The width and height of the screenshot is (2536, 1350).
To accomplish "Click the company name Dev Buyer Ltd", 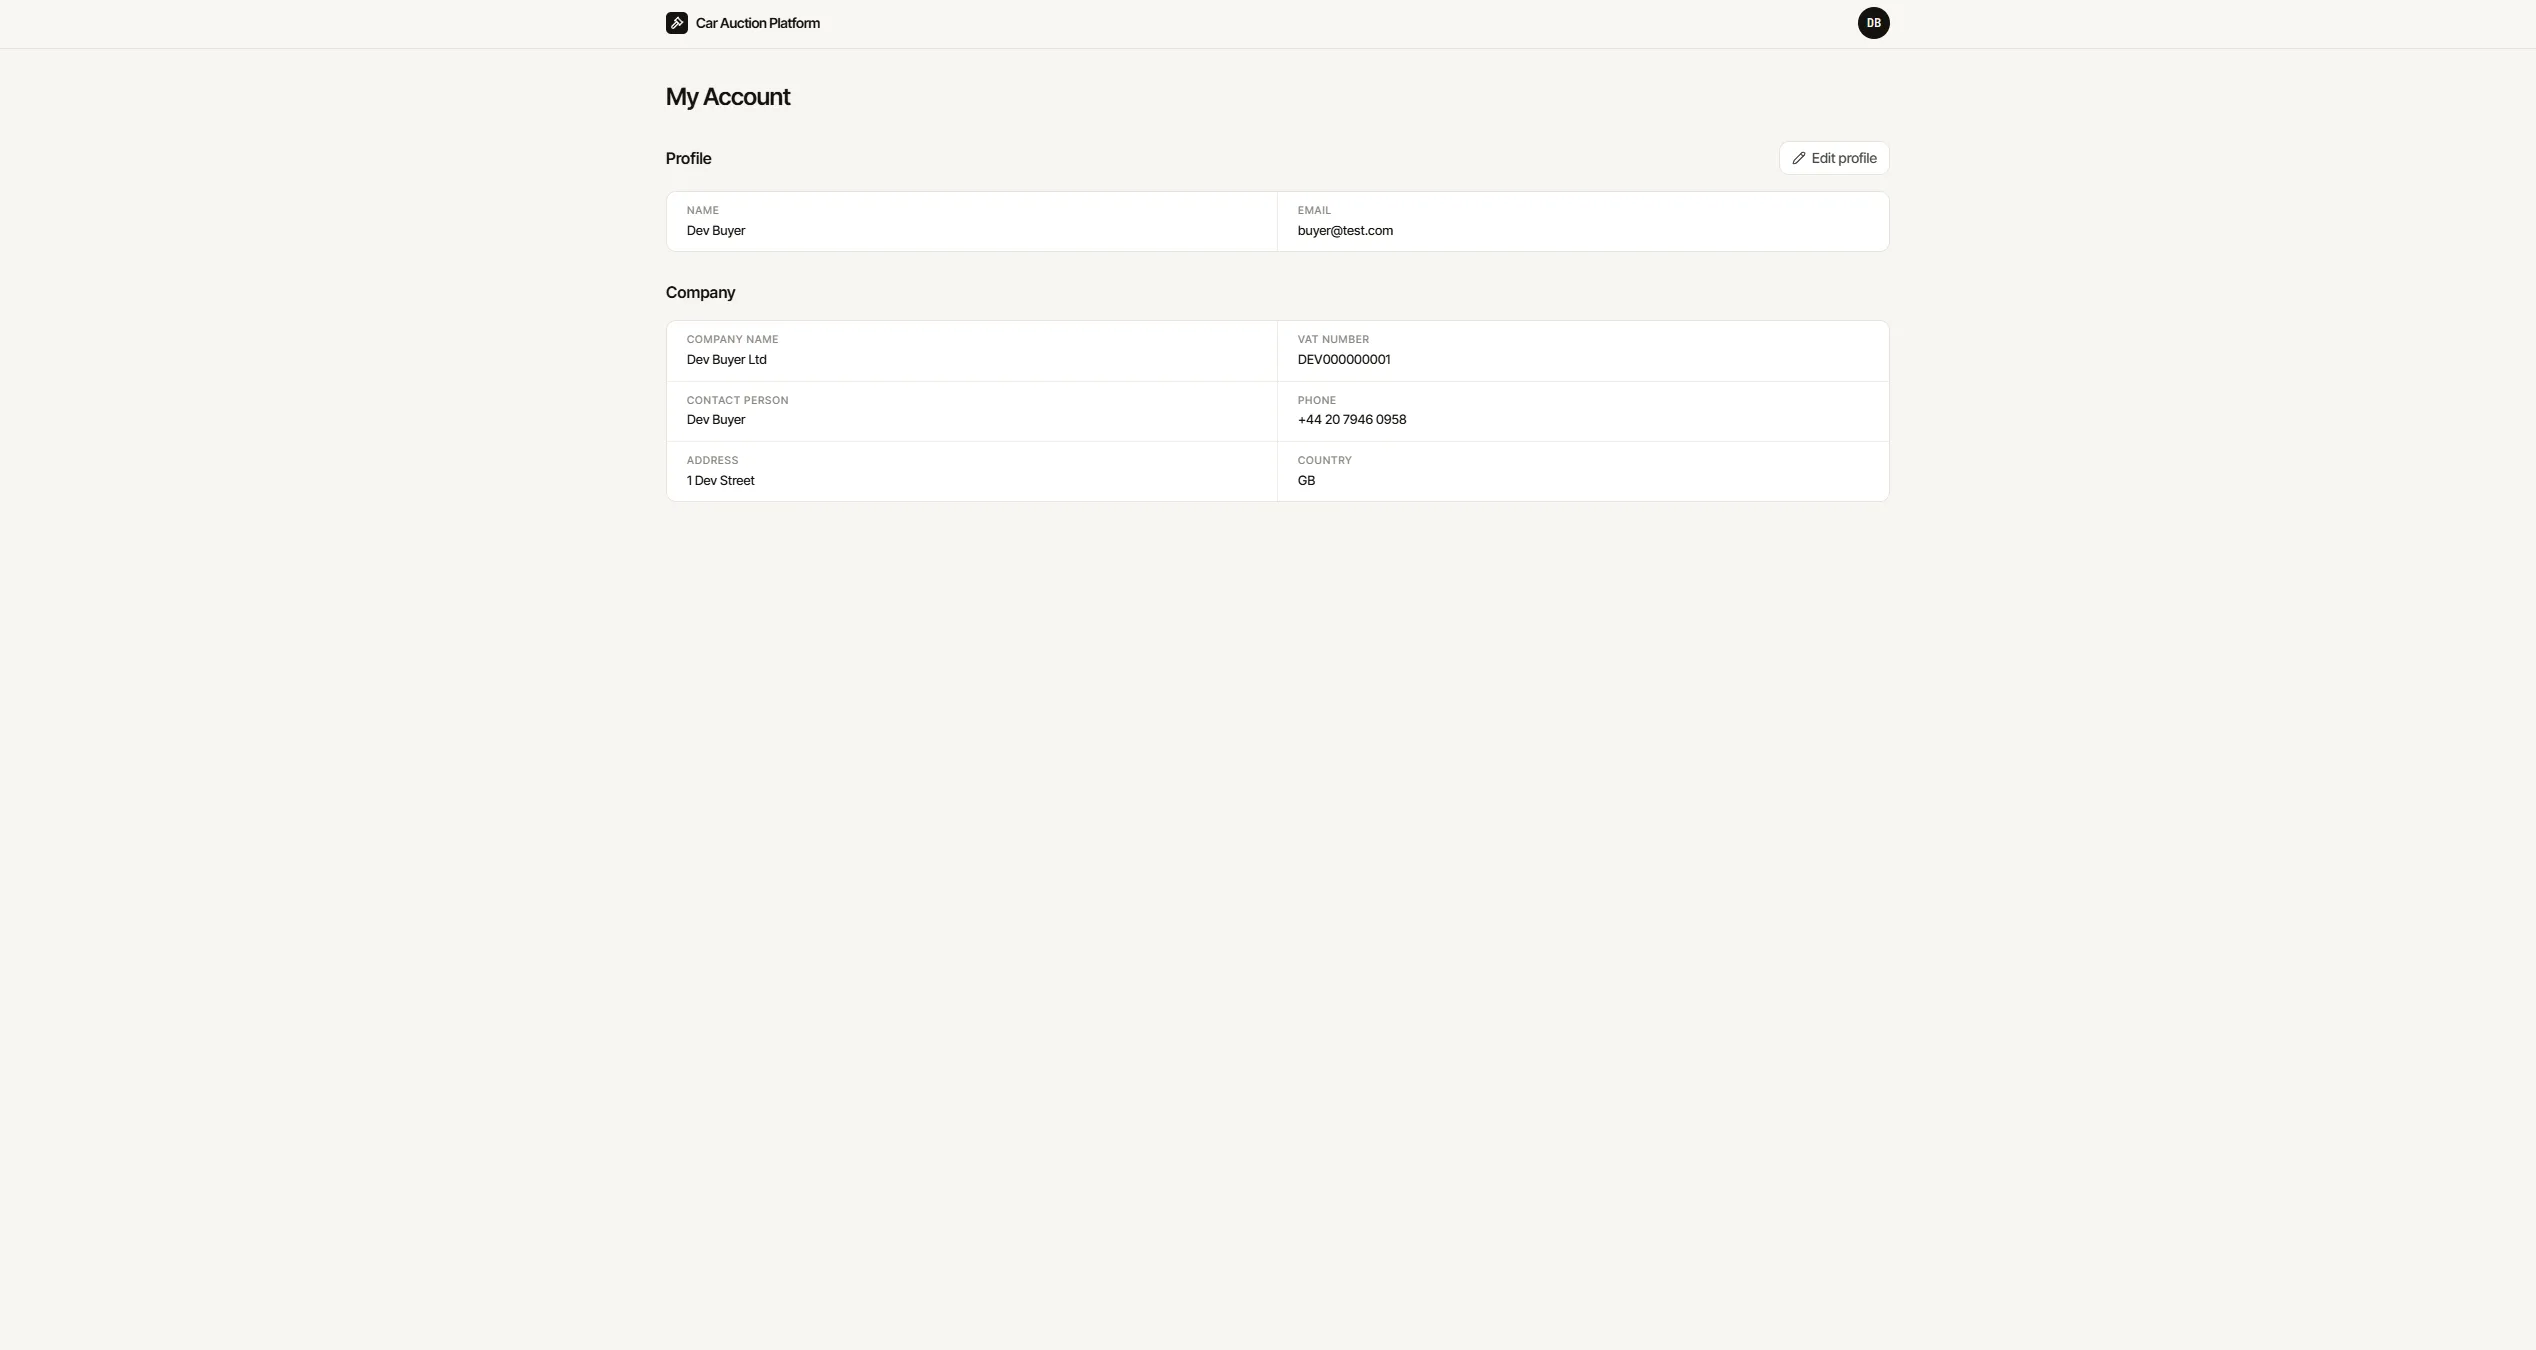I will [727, 360].
